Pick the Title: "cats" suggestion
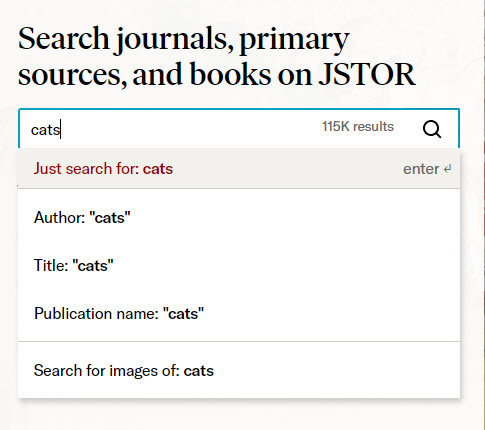The width and height of the screenshot is (485, 430). pos(239,266)
